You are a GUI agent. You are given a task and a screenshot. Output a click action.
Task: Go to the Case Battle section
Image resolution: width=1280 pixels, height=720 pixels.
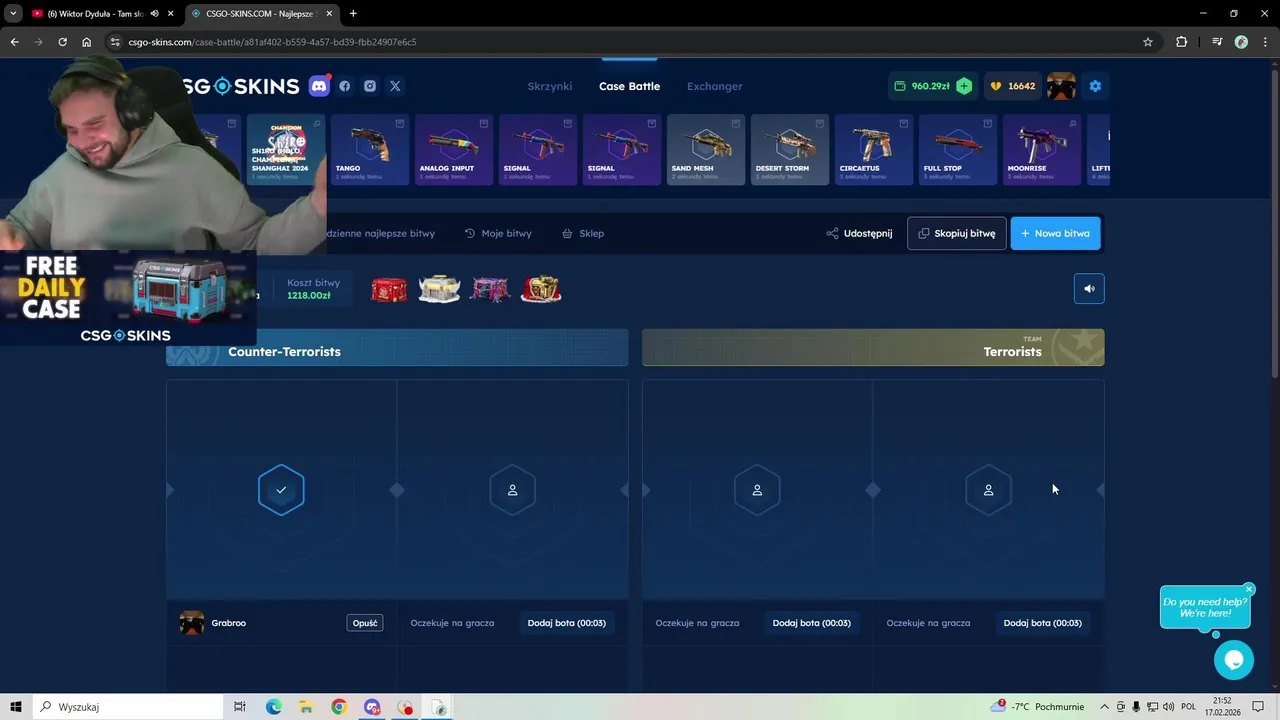629,86
